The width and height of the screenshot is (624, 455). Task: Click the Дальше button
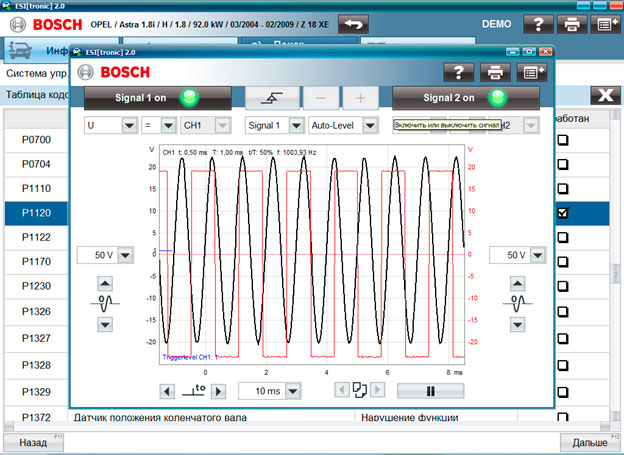tap(590, 441)
